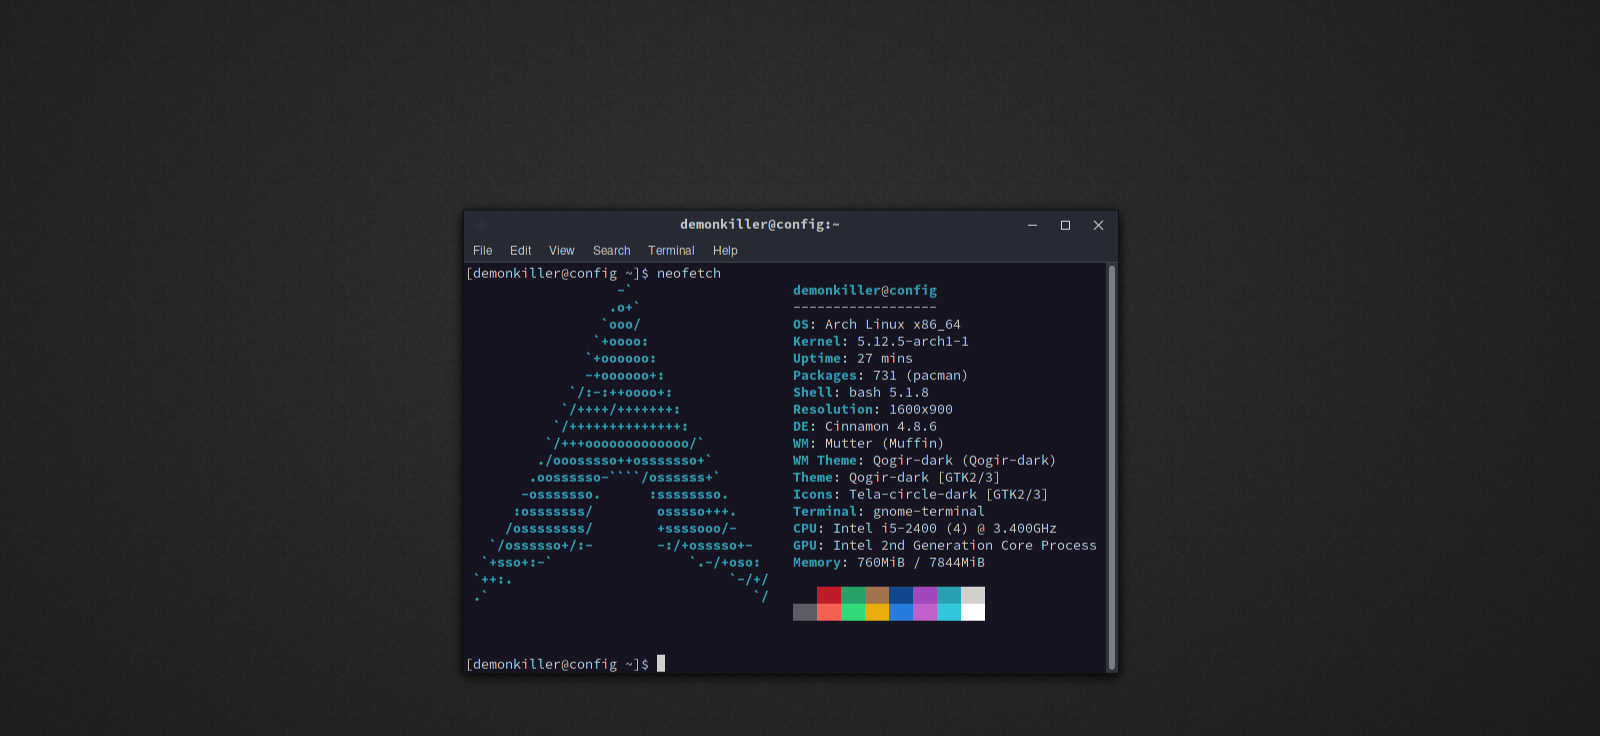This screenshot has height=736, width=1600.
Task: Click the 'Memory: 760MiB / 7844MiB' line
Action: [889, 562]
